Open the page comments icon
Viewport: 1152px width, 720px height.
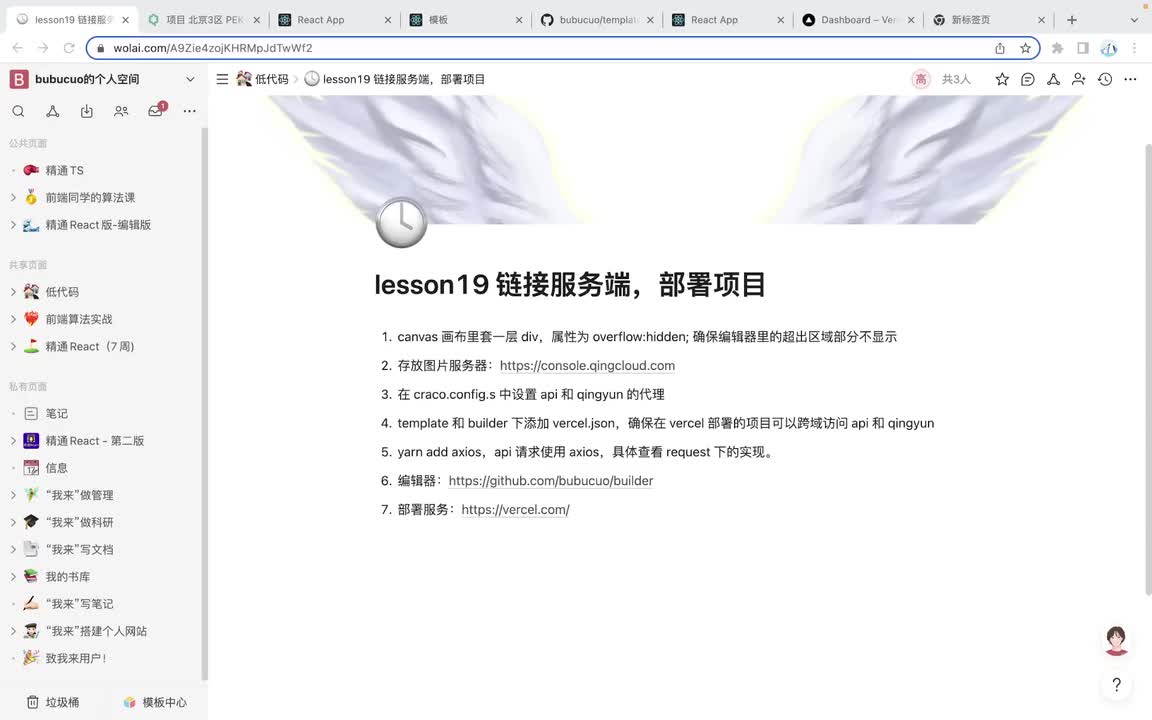coord(1028,79)
